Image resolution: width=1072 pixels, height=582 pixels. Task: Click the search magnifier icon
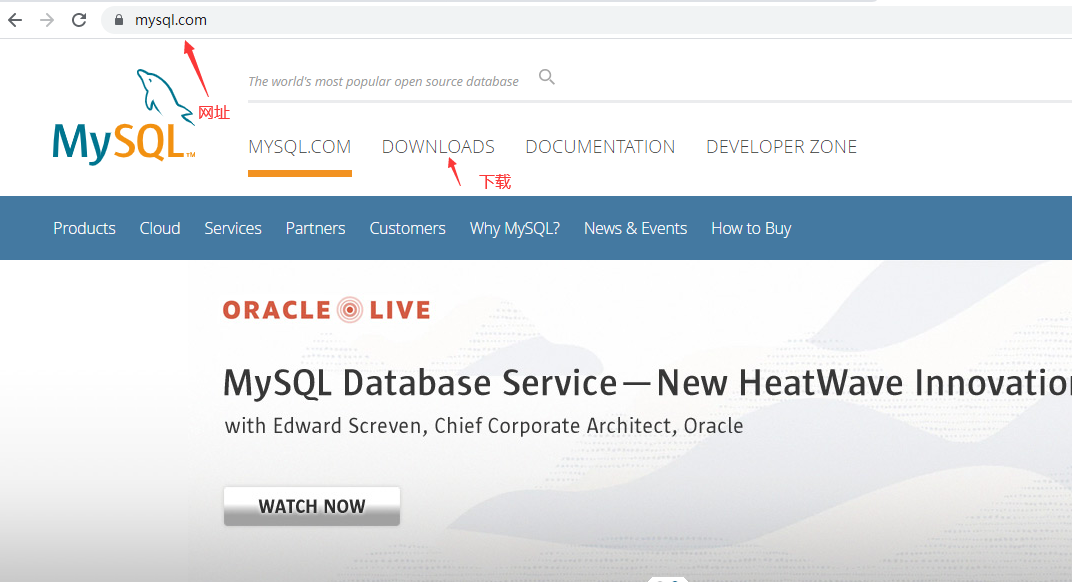click(546, 77)
